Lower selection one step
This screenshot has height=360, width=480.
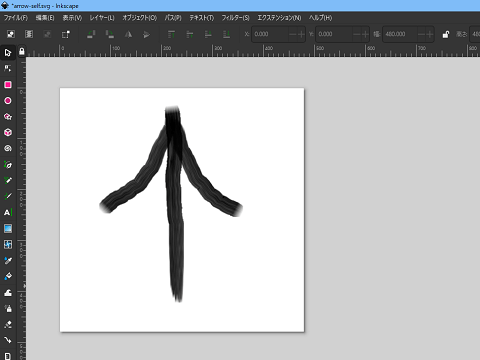click(208, 34)
